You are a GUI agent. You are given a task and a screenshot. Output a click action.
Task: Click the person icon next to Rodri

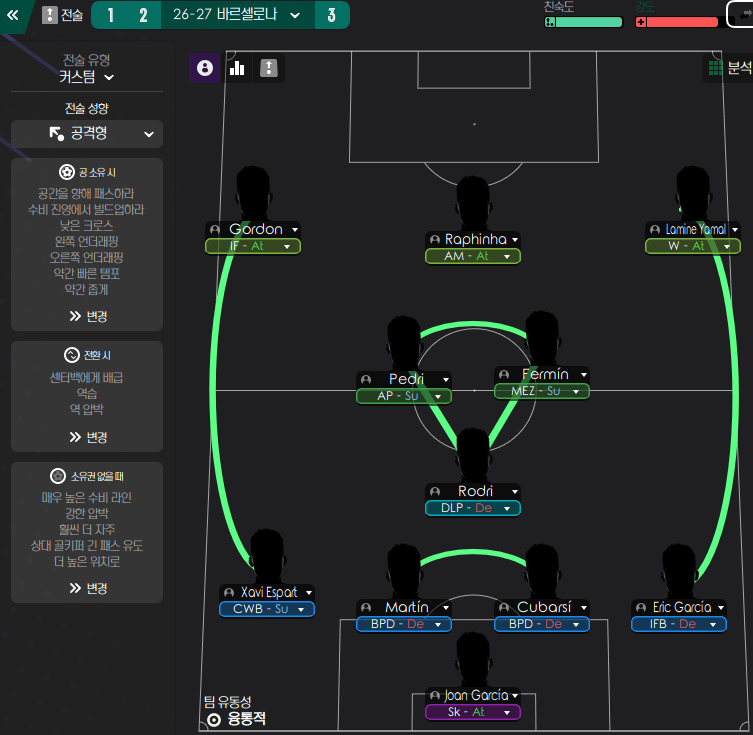click(435, 491)
